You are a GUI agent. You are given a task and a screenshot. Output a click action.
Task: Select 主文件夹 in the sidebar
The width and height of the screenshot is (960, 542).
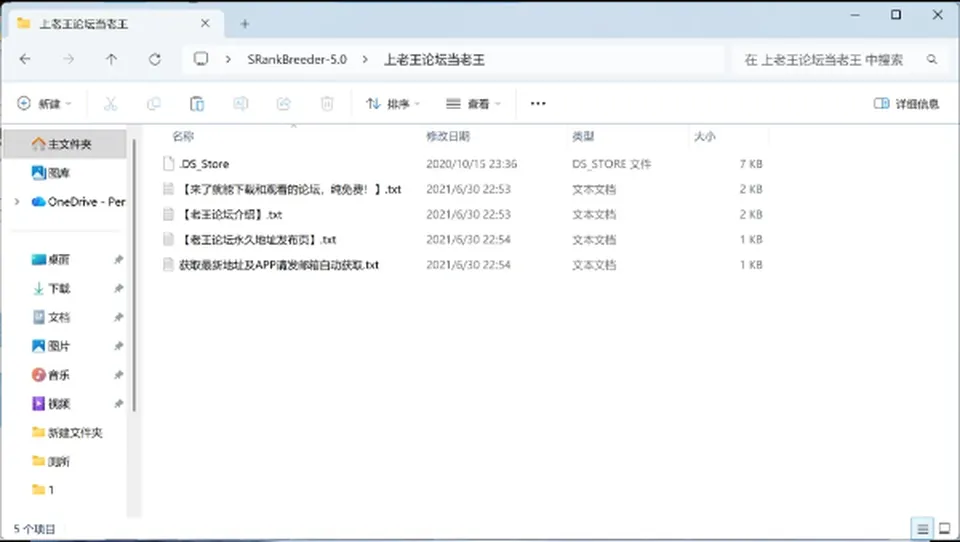(65, 144)
